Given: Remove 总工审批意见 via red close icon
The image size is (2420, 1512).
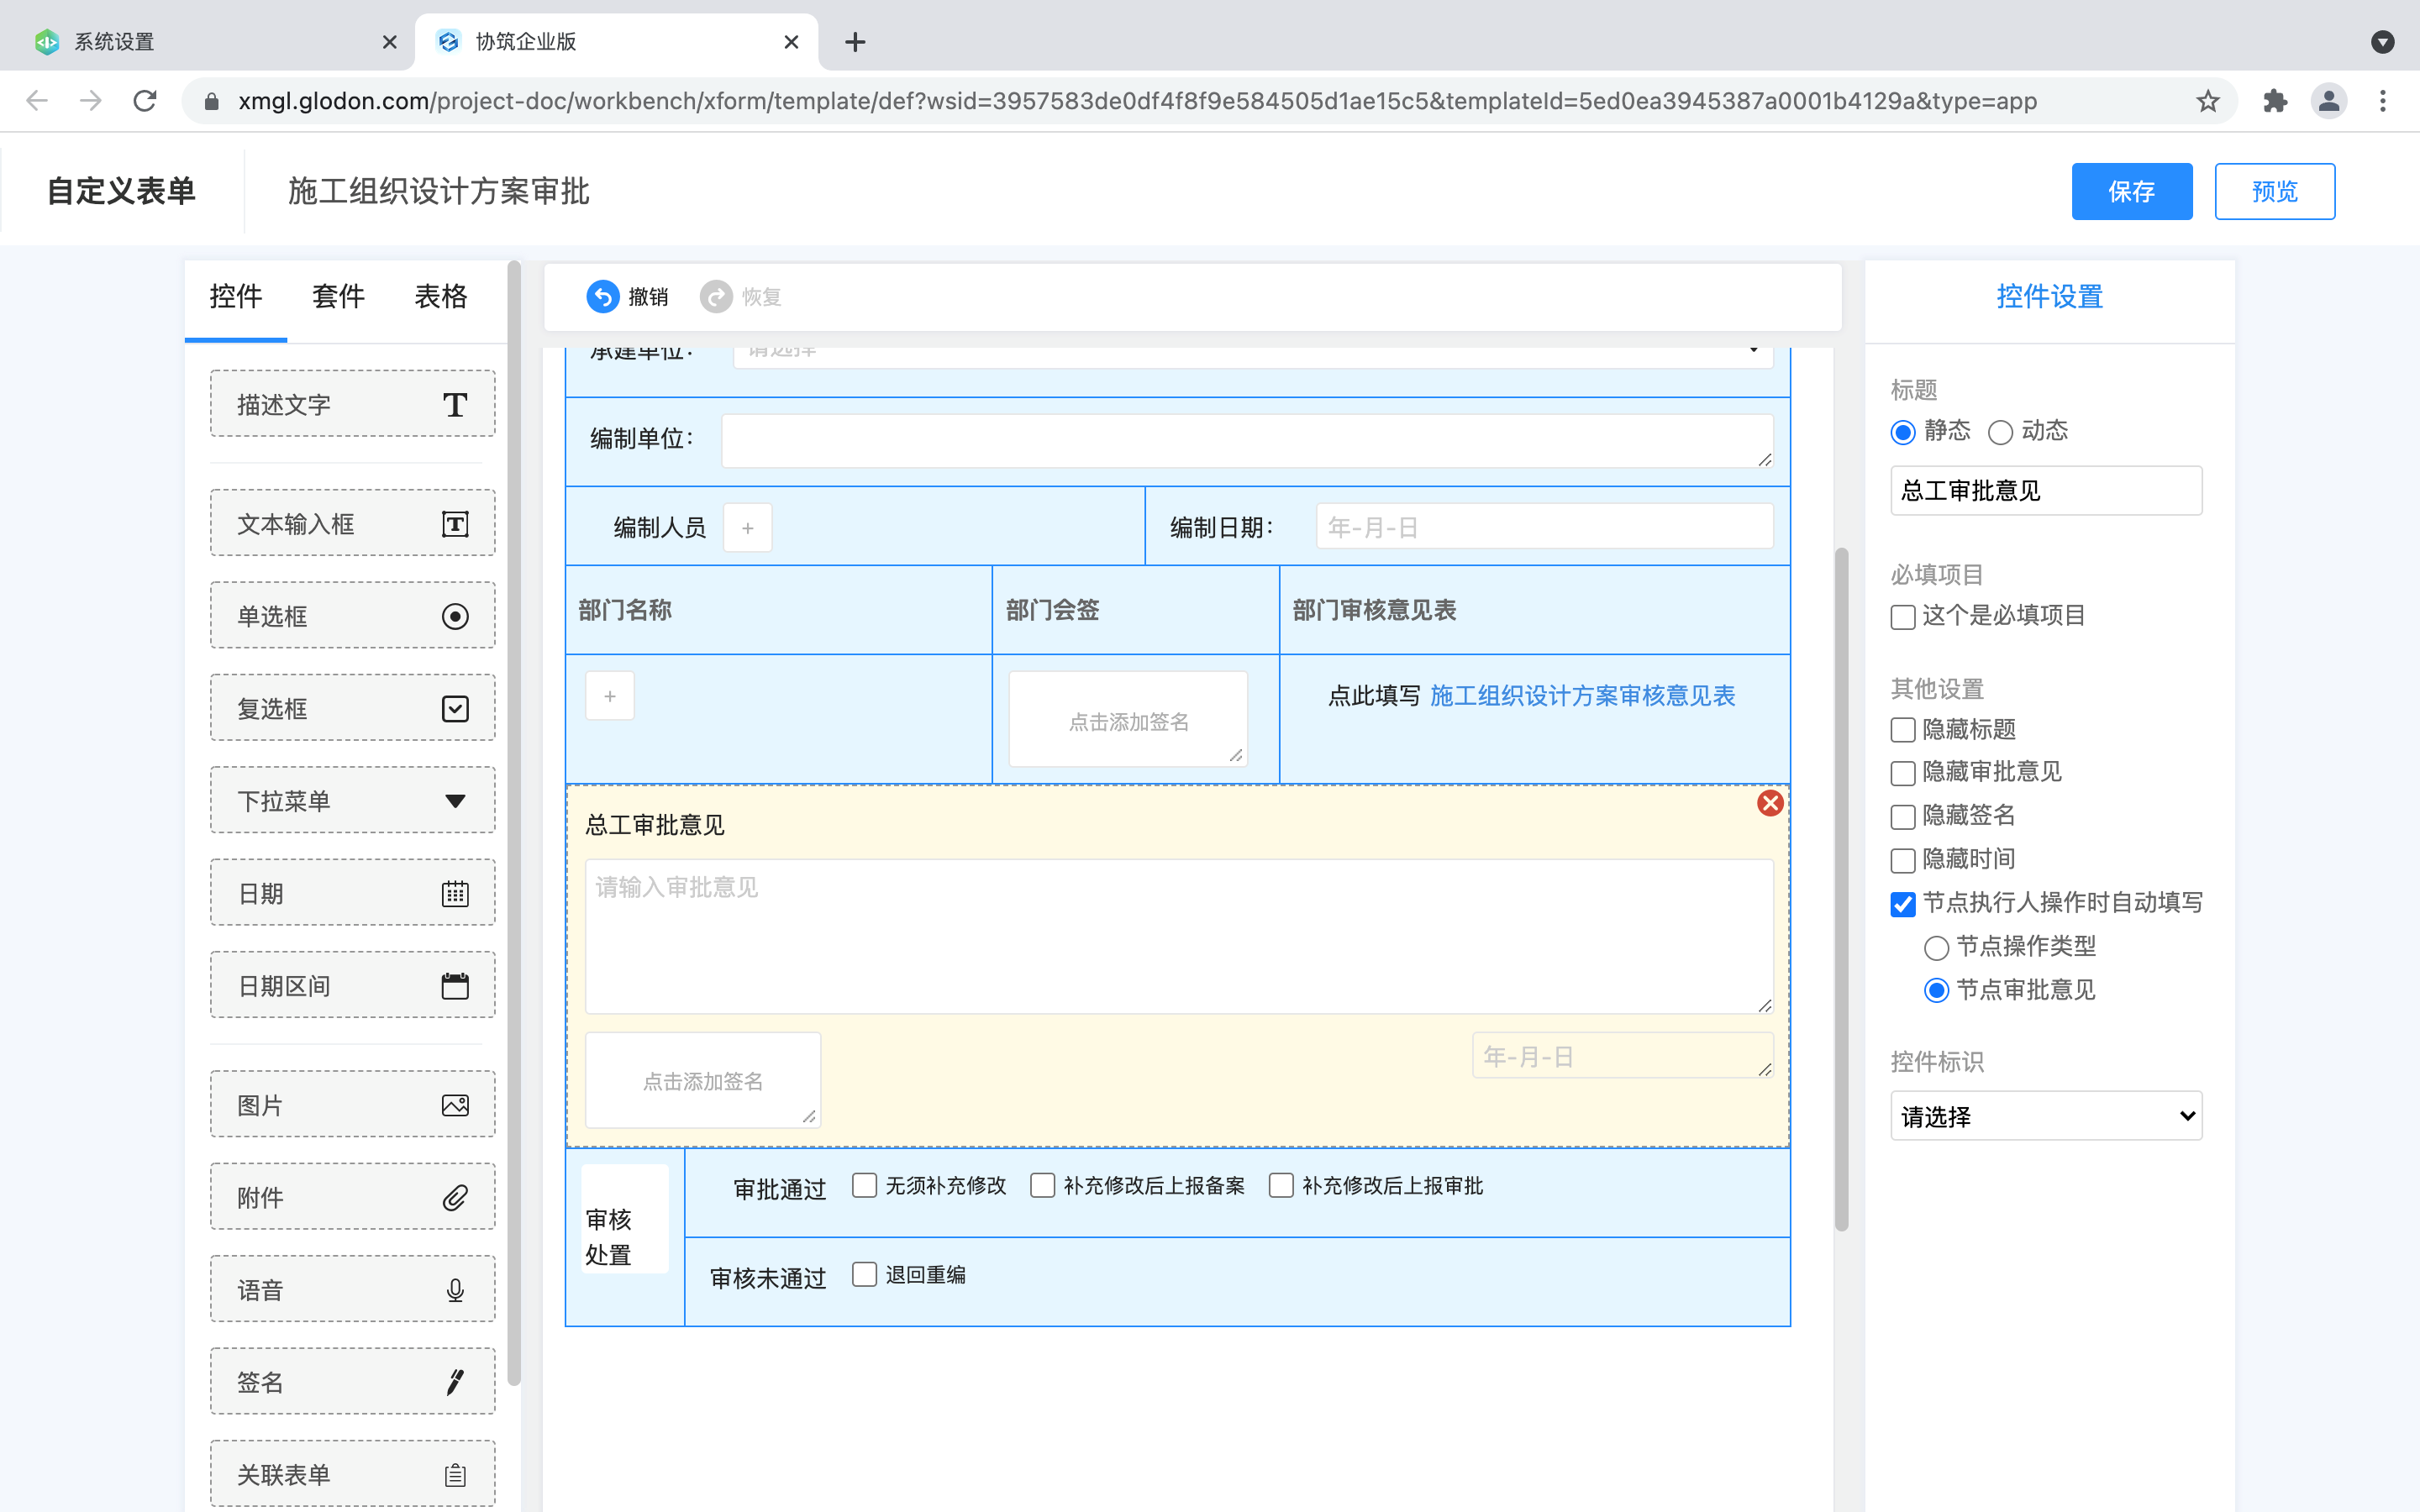Looking at the screenshot, I should click(x=1770, y=802).
